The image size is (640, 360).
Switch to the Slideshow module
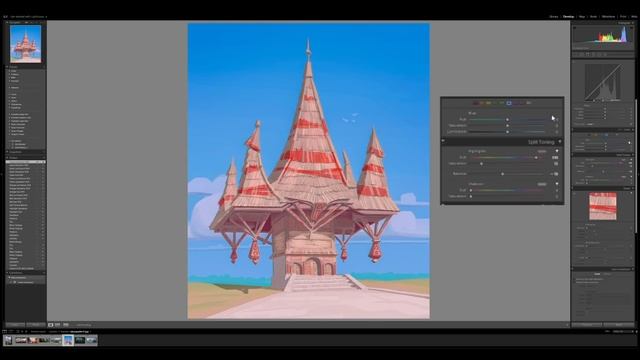pos(609,17)
